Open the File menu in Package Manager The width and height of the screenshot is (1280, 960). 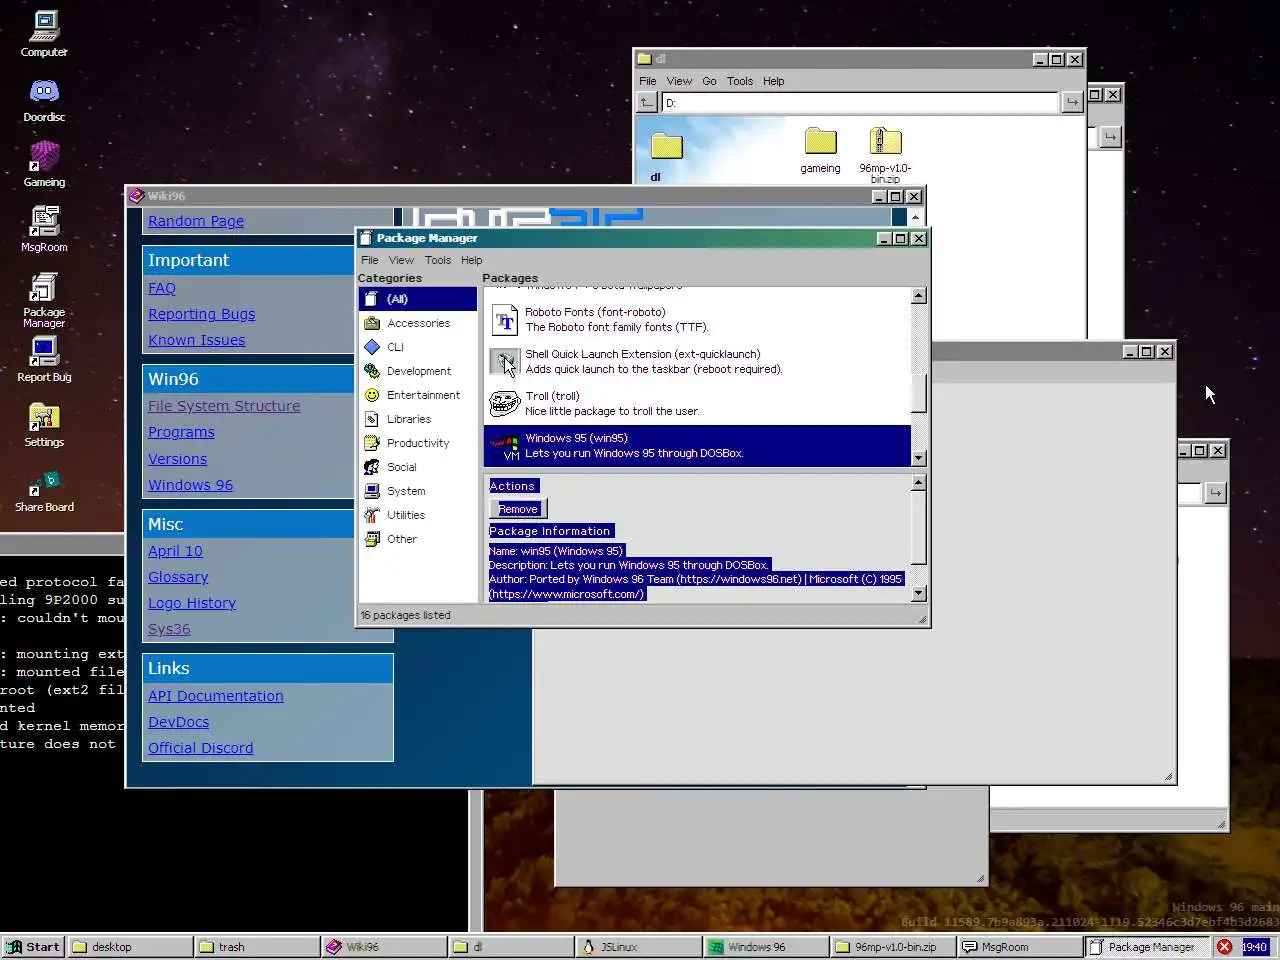tap(370, 260)
